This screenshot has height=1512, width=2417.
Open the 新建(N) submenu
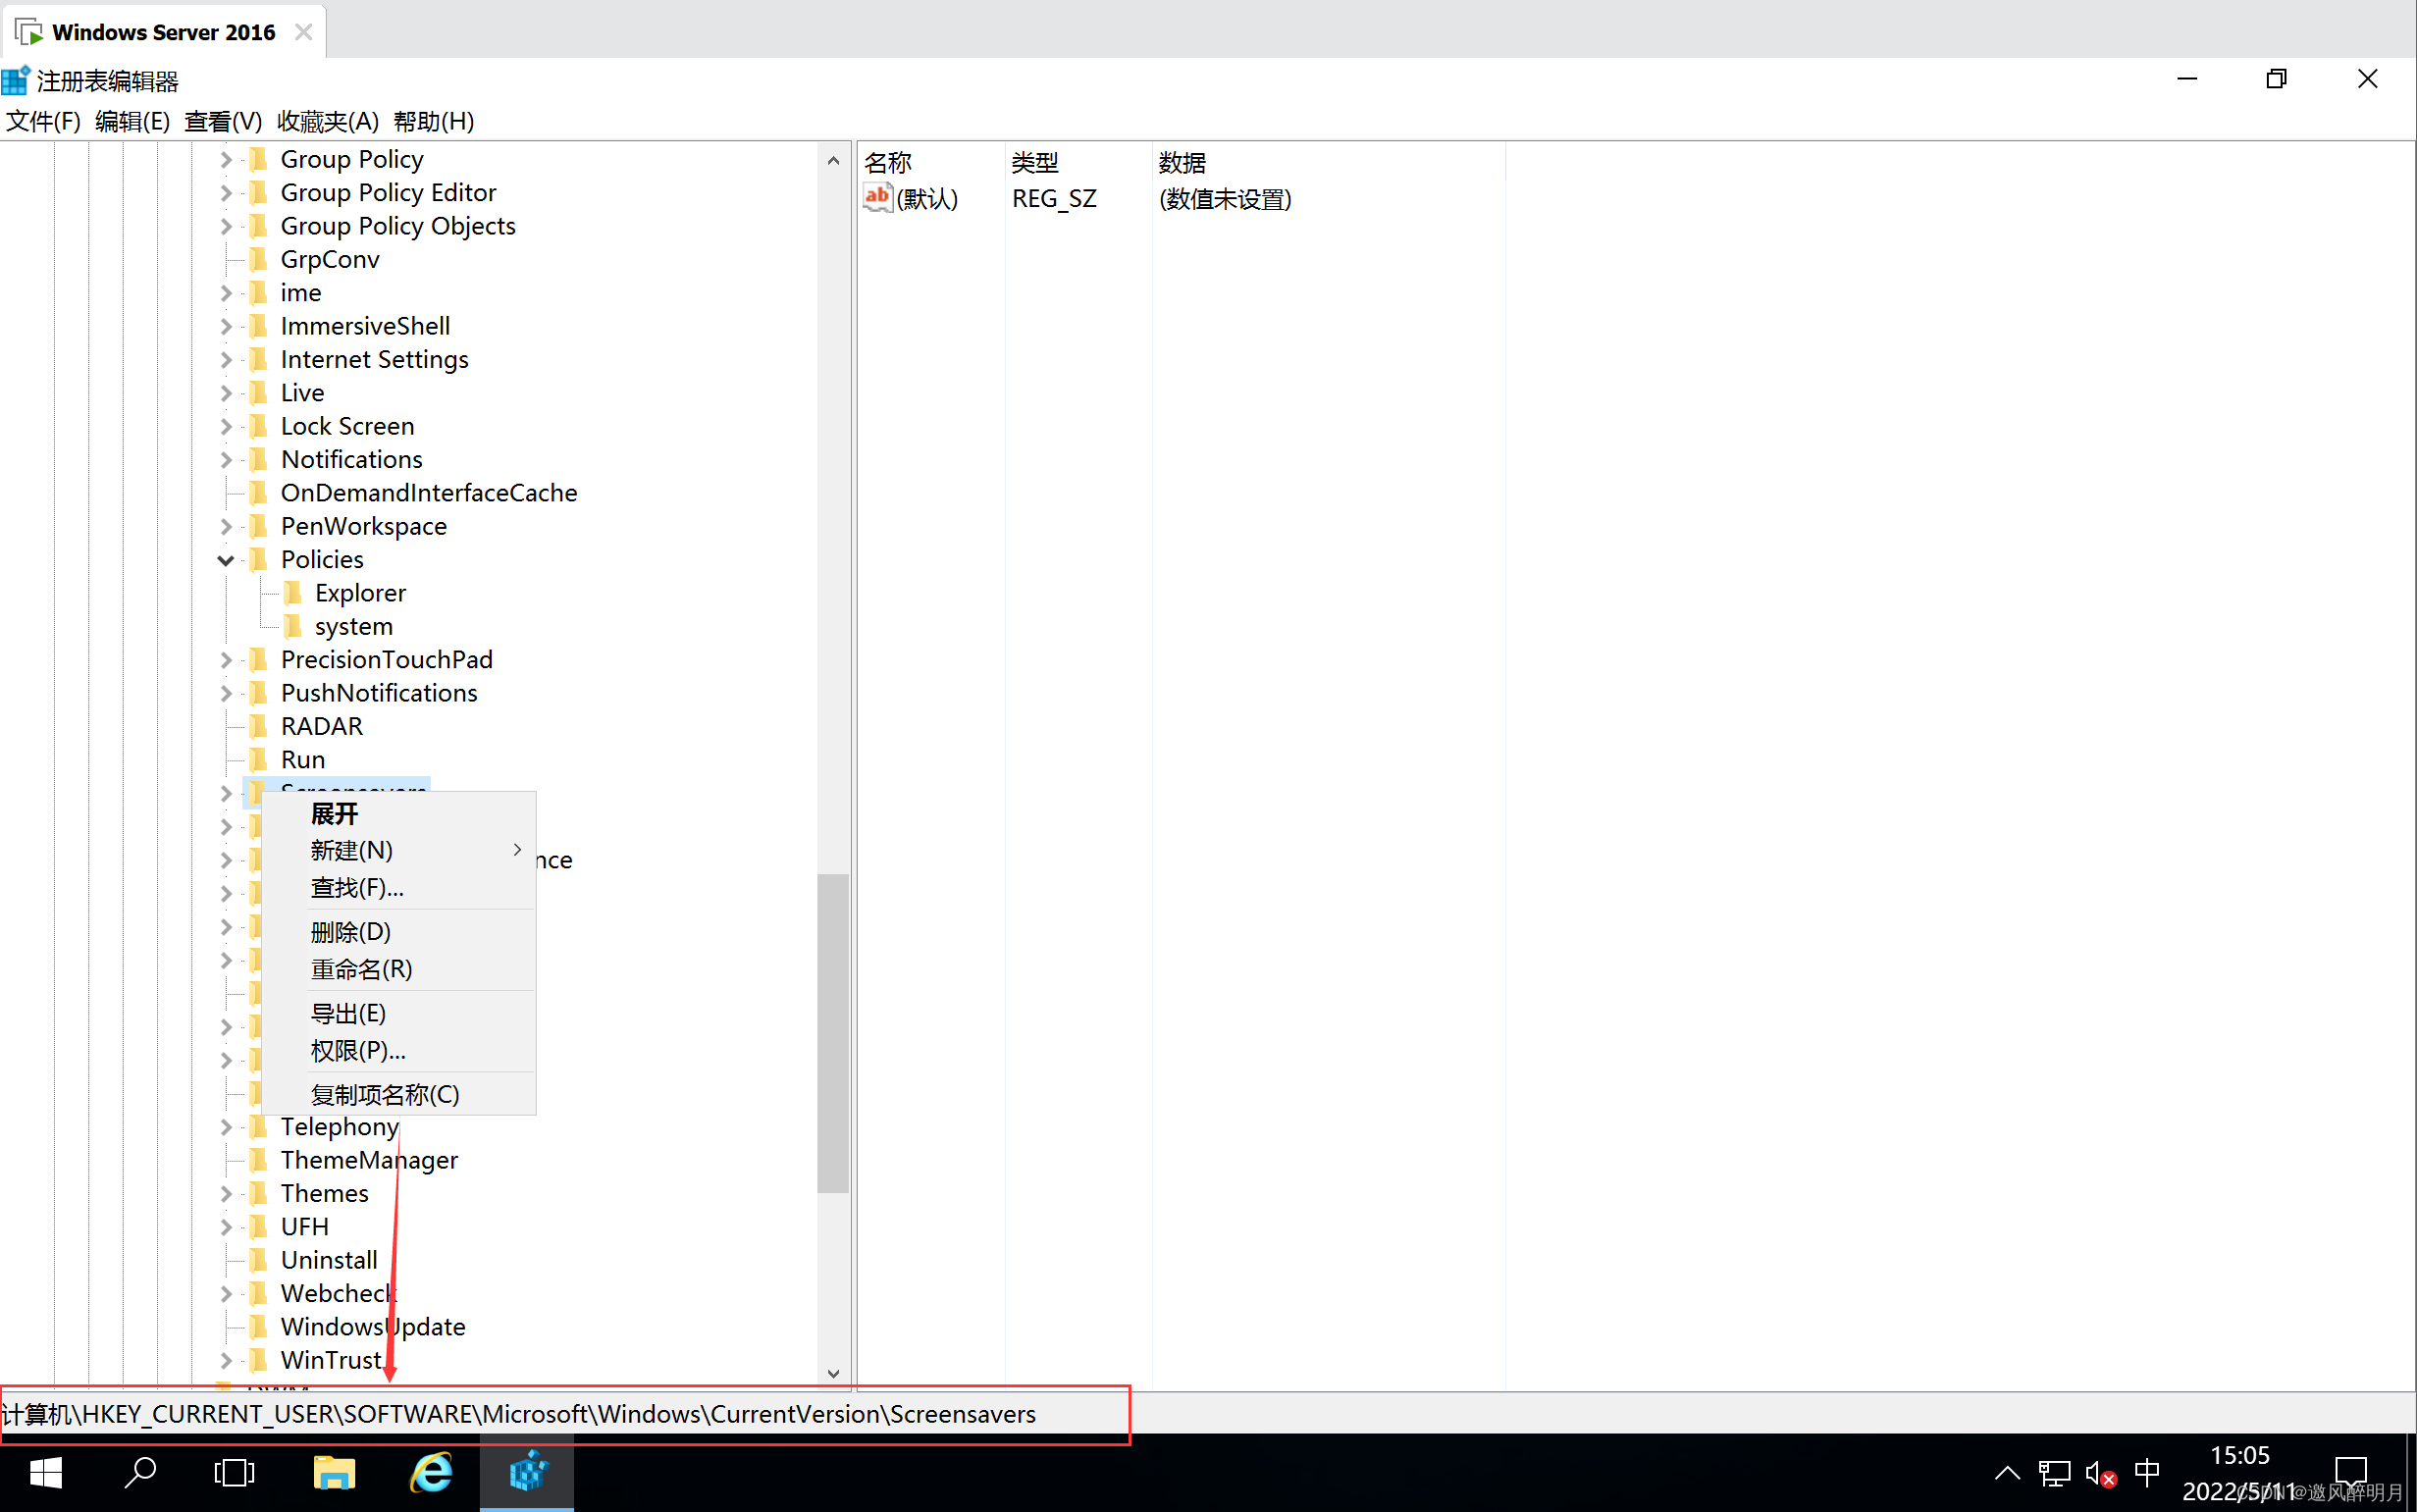tap(398, 850)
